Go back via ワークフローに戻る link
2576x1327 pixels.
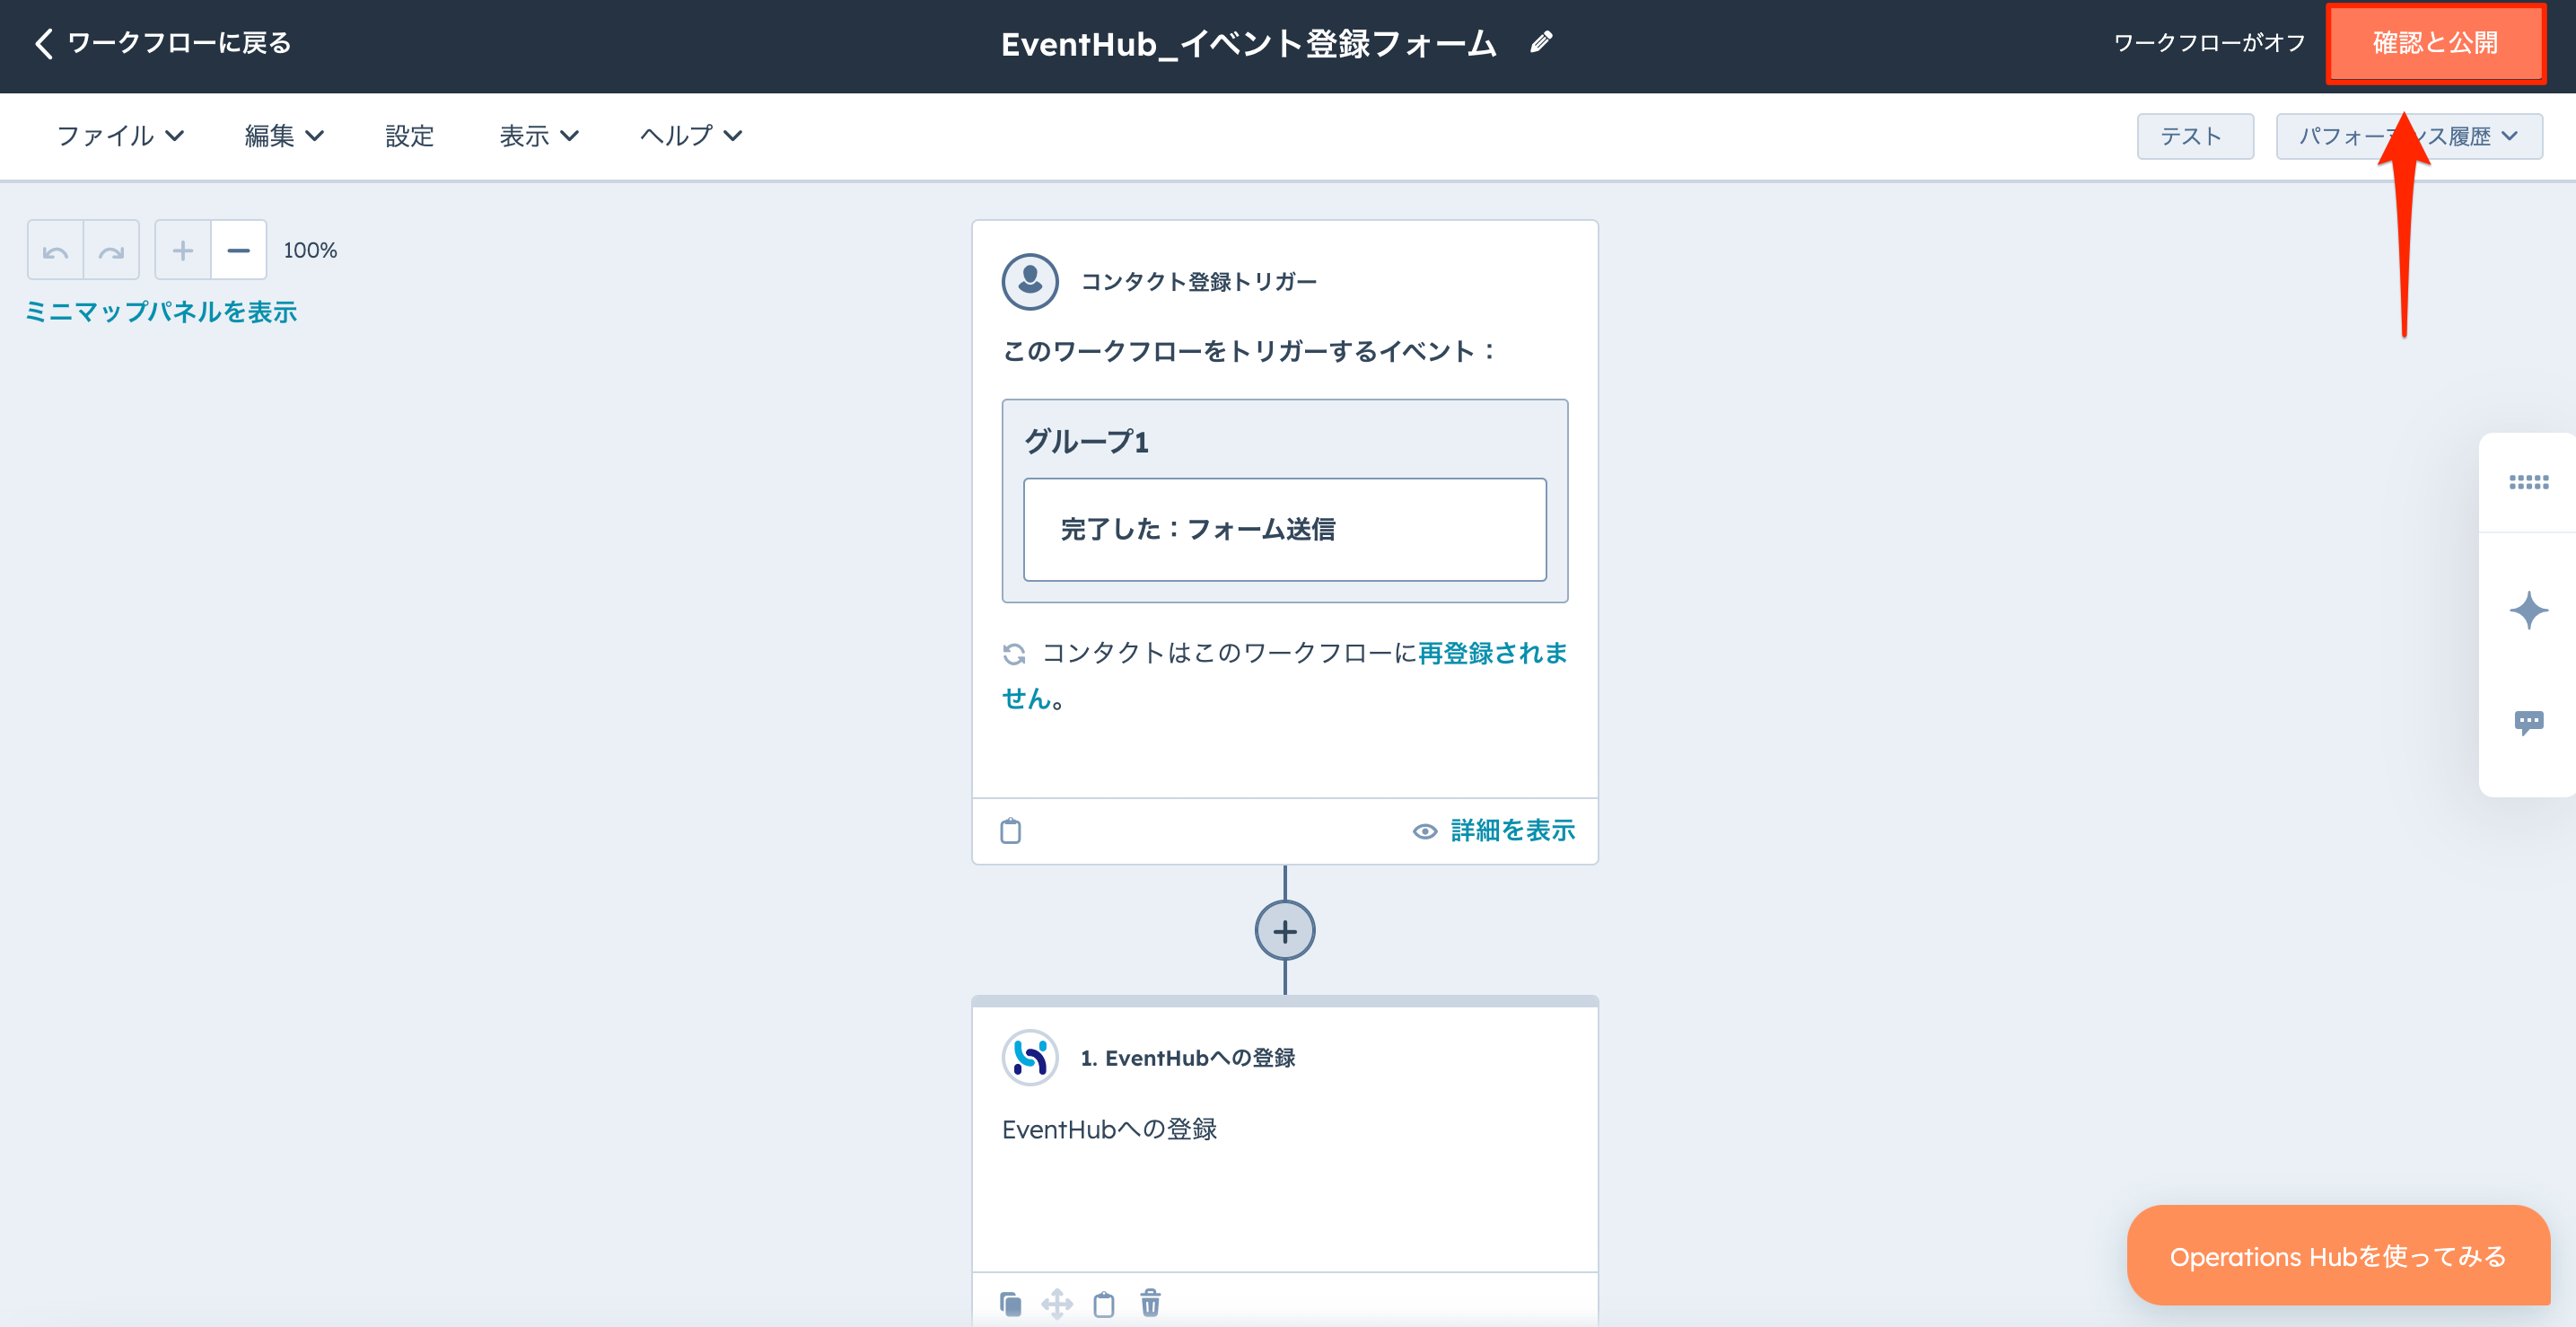click(178, 43)
